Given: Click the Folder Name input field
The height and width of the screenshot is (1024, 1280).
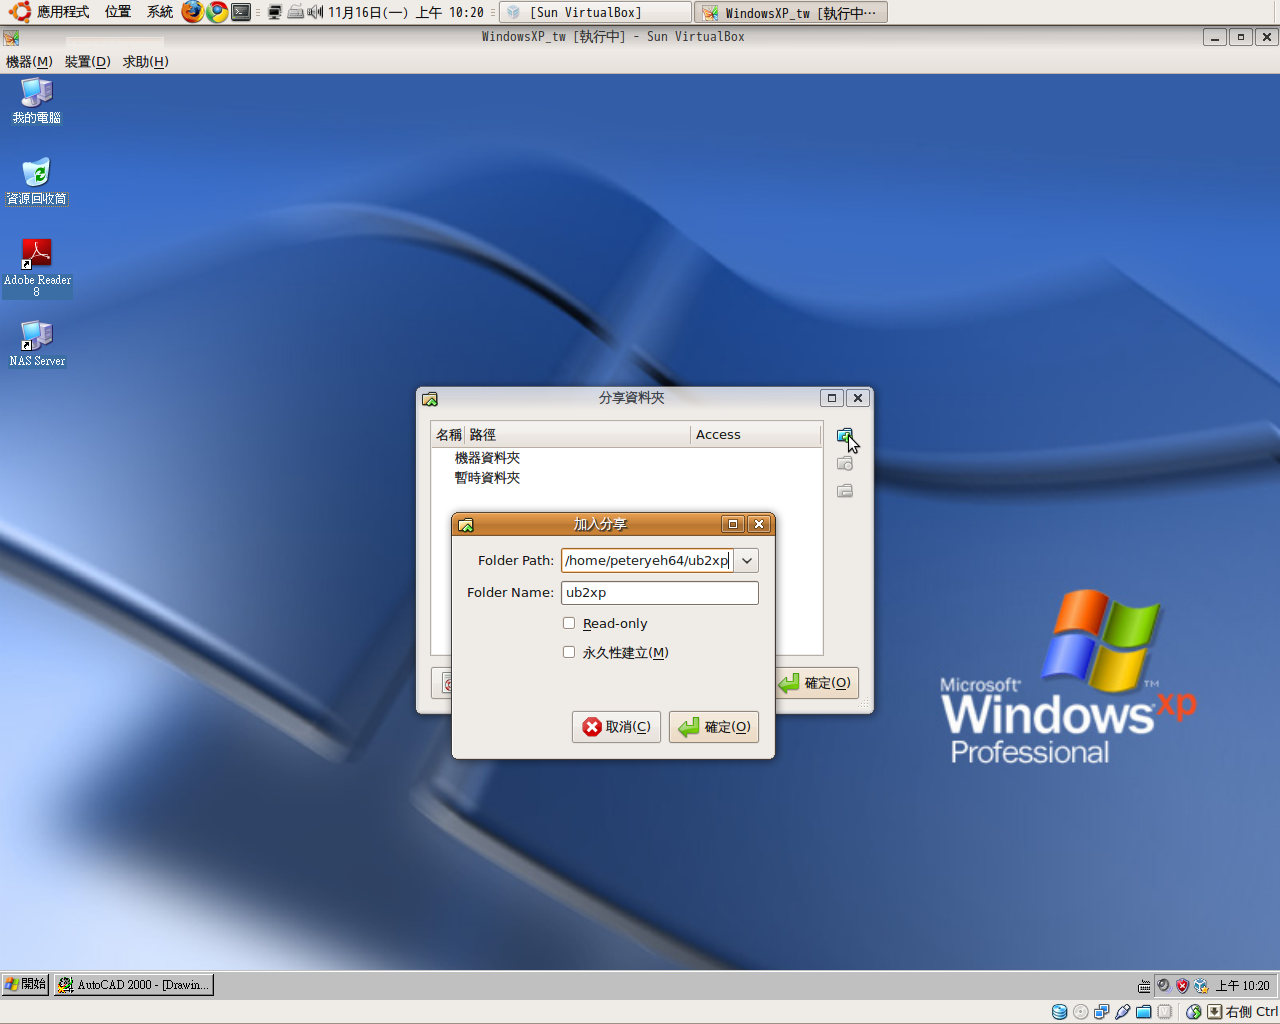Looking at the screenshot, I should [x=660, y=593].
